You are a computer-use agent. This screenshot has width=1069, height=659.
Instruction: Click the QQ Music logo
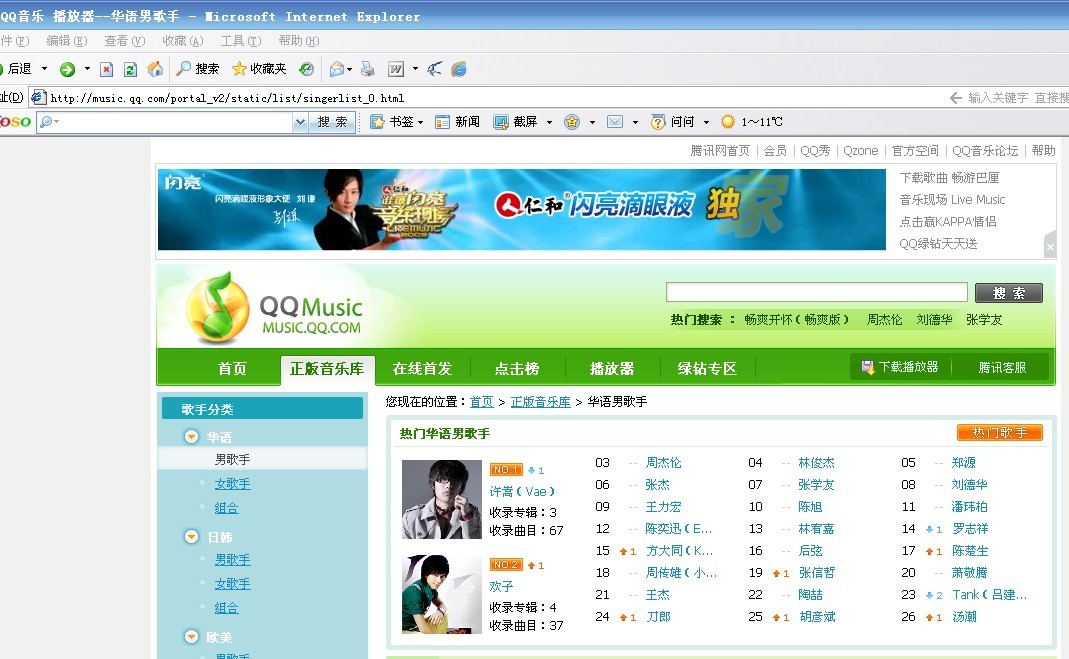coord(275,308)
